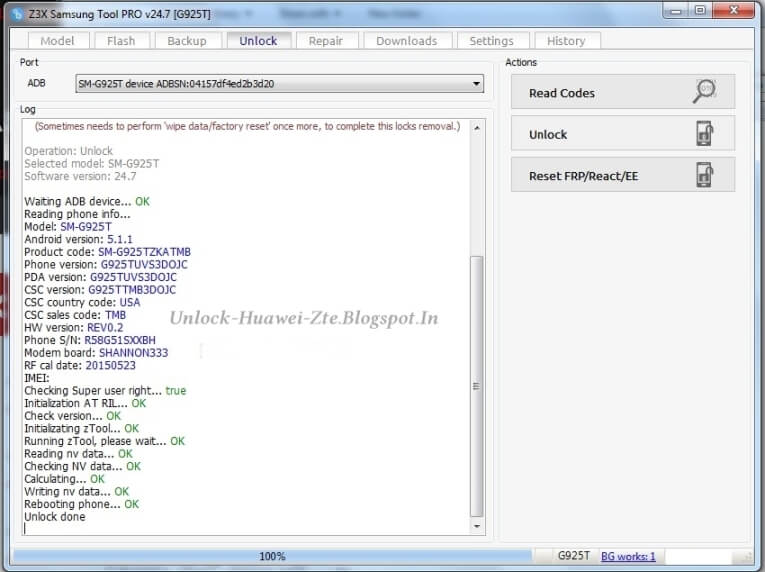Click the log vertical scrollbar thumb
Viewport: 765px width, 572px height.
(477, 386)
